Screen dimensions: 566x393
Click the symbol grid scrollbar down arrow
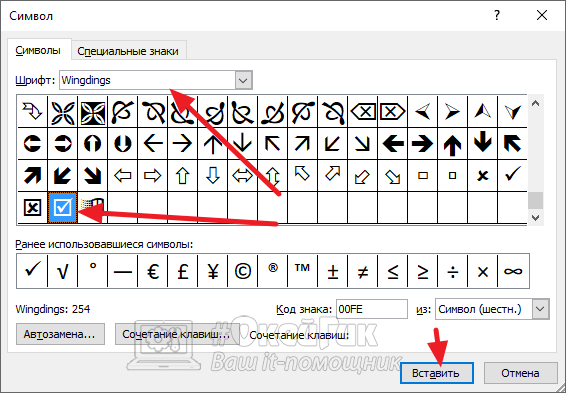pos(536,218)
